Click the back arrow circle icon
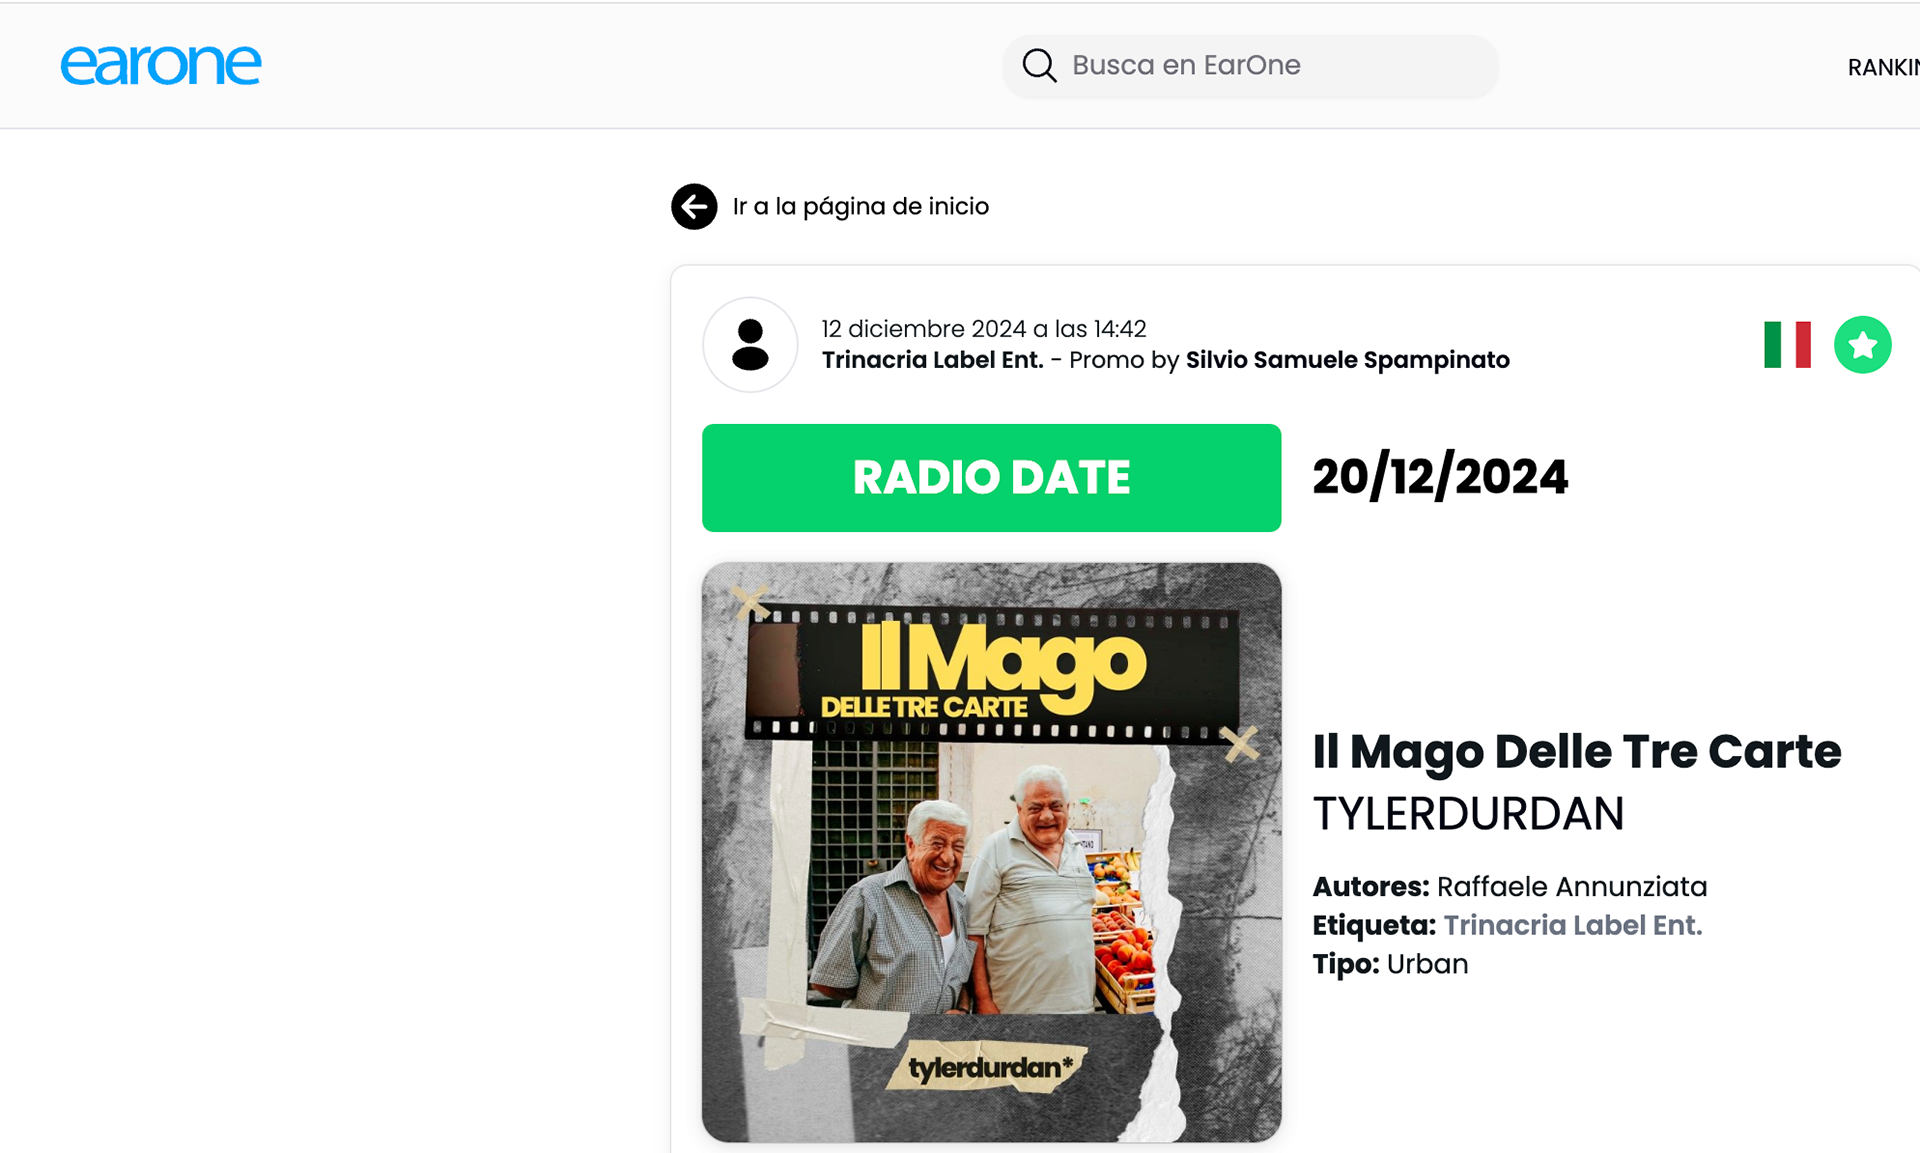Screen dimensions: 1920x1153 tap(694, 207)
